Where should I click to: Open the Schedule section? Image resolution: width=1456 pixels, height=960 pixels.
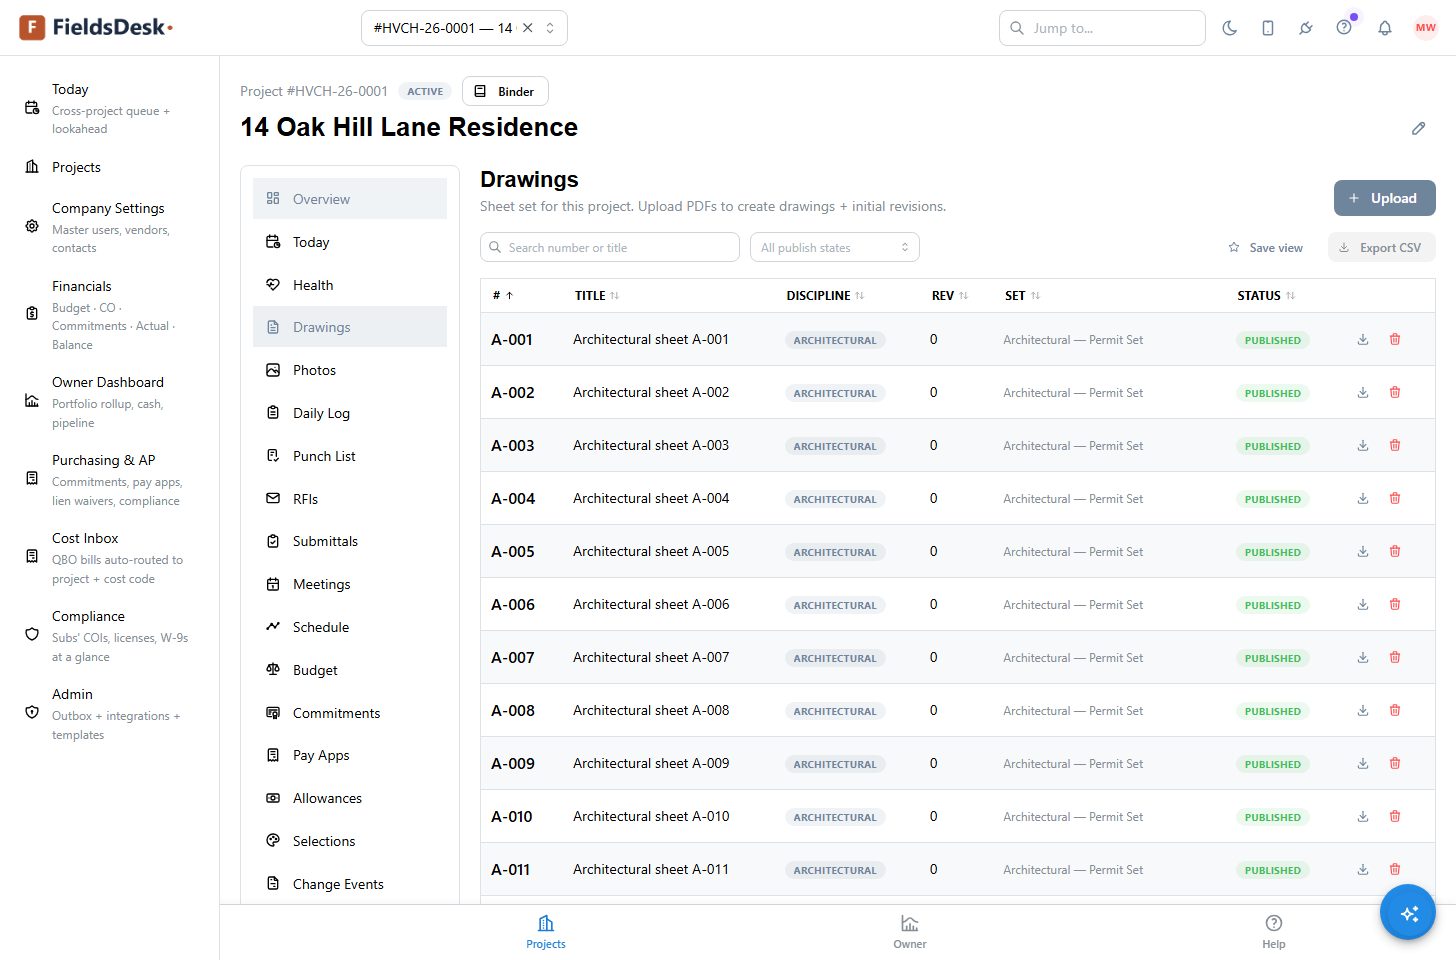(x=350, y=627)
